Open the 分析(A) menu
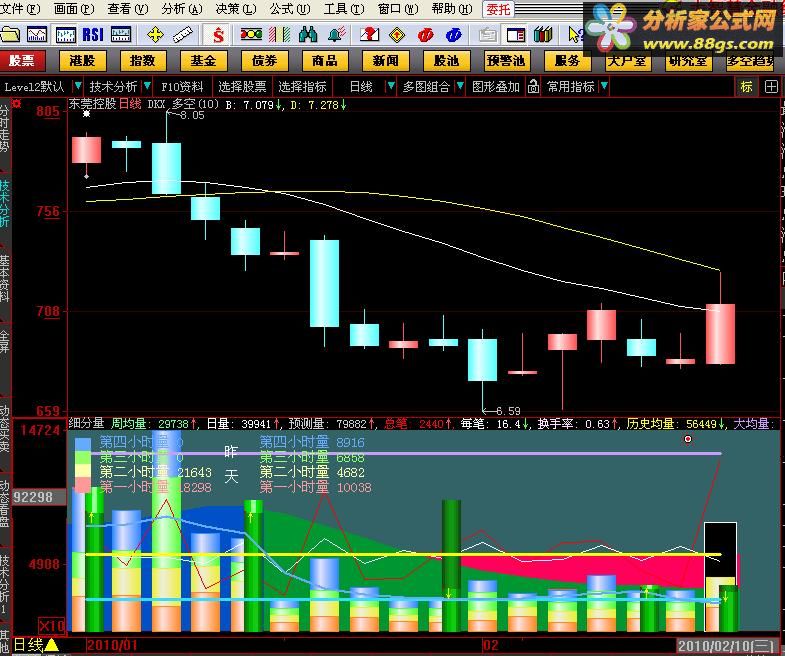Screen dimensions: 785x656 pos(182,9)
